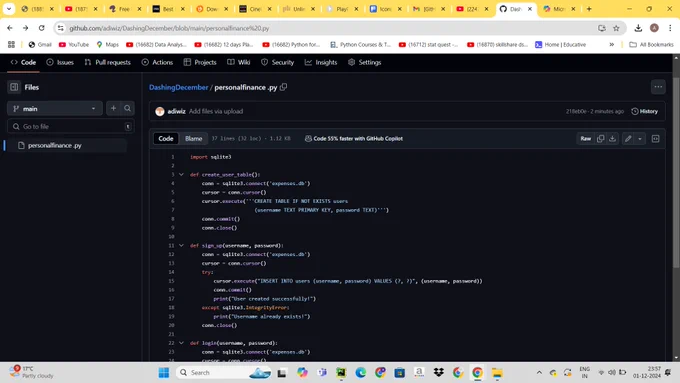Bookmark this page with star icon

click(x=616, y=28)
